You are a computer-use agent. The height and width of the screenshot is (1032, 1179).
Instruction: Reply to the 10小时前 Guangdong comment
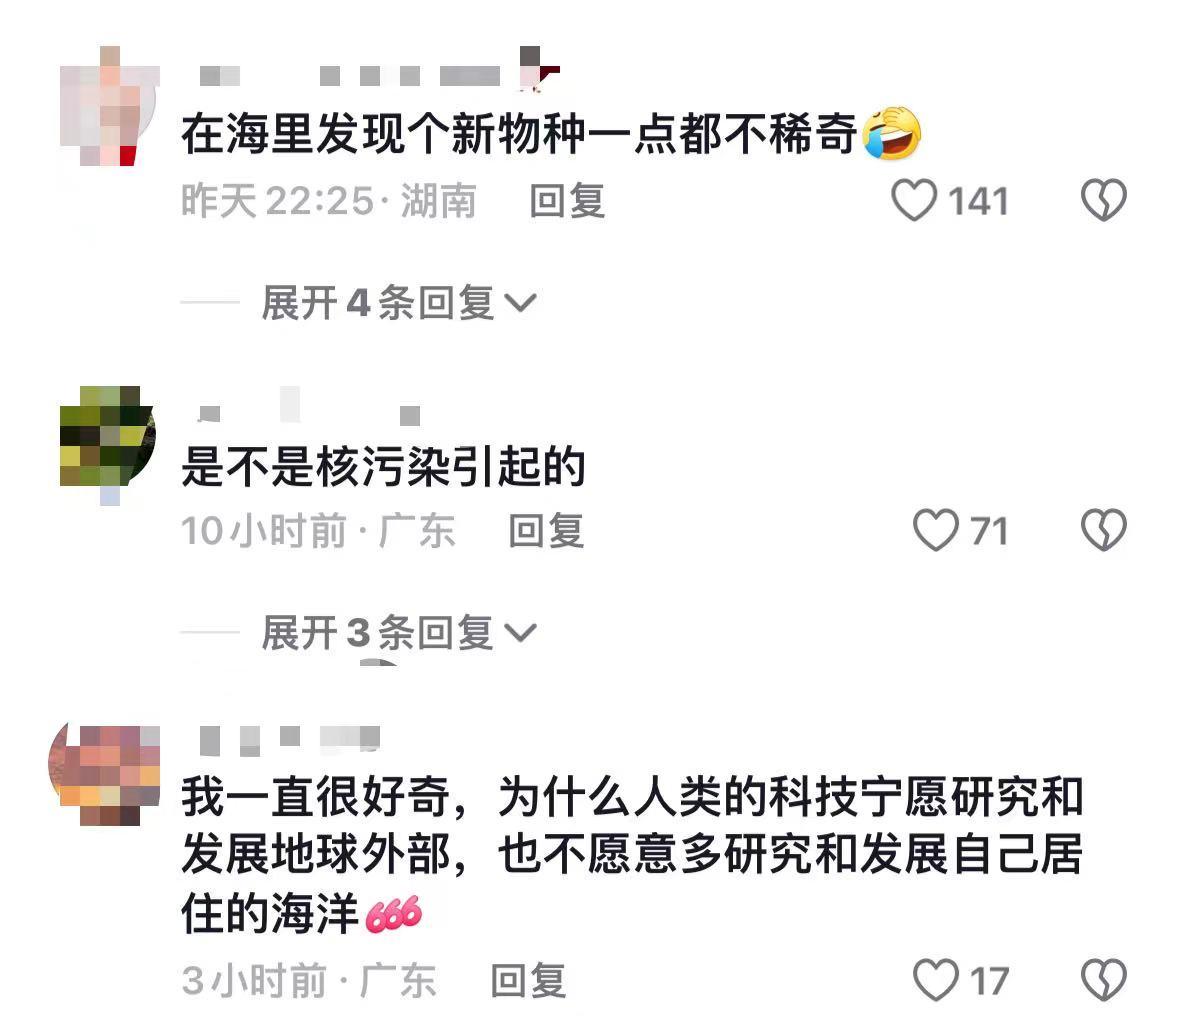coord(546,531)
